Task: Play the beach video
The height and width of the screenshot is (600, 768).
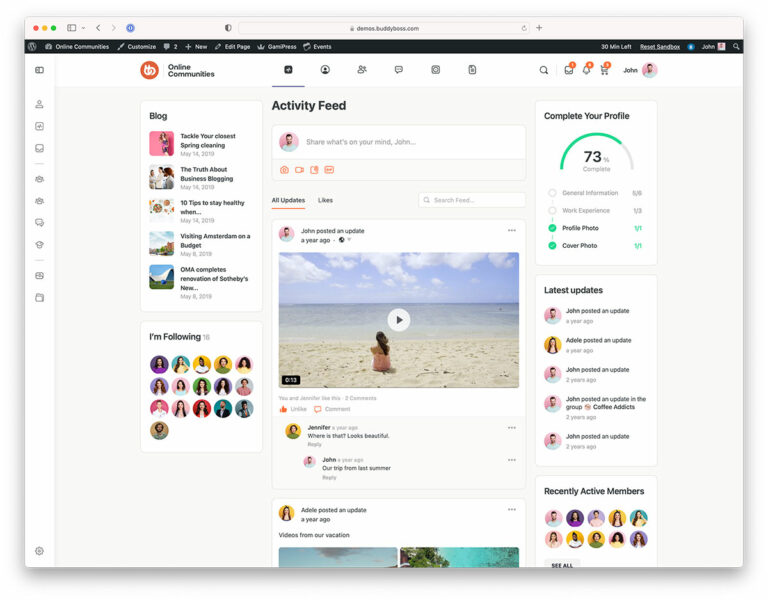Action: pyautogui.click(x=398, y=320)
